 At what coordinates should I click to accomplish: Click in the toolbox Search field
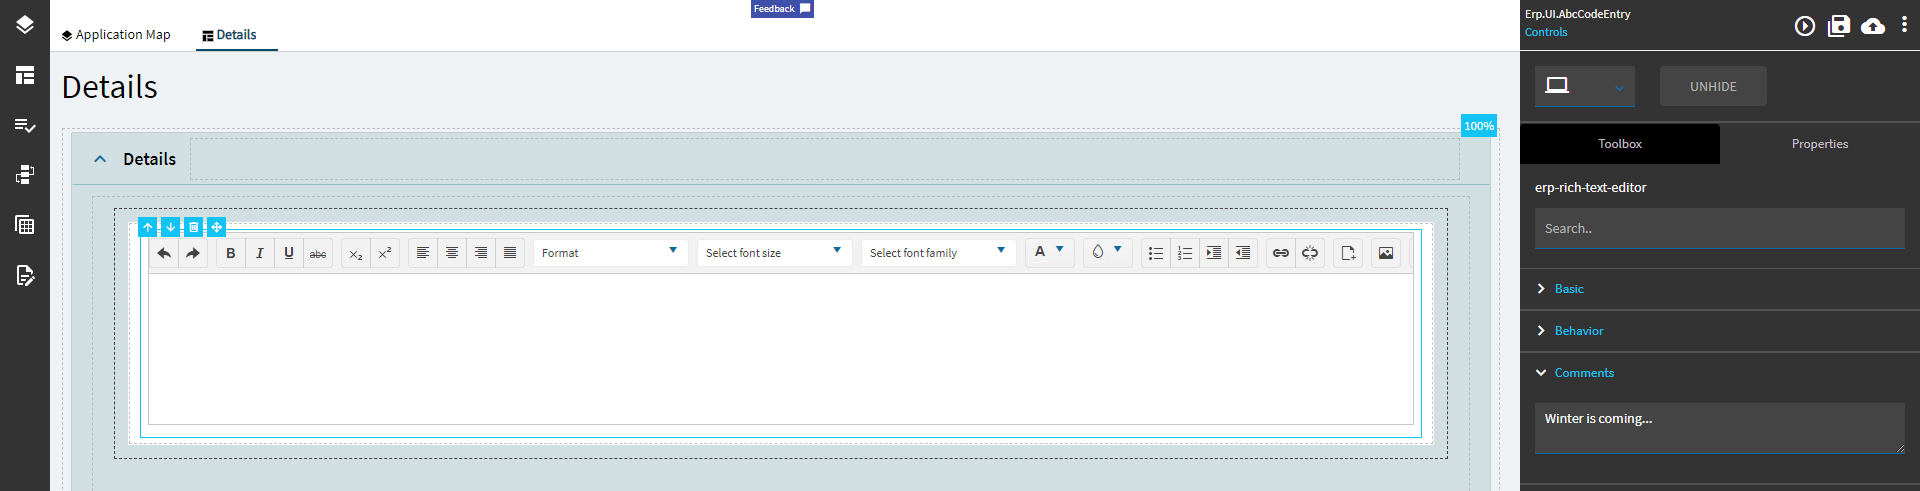pyautogui.click(x=1720, y=228)
